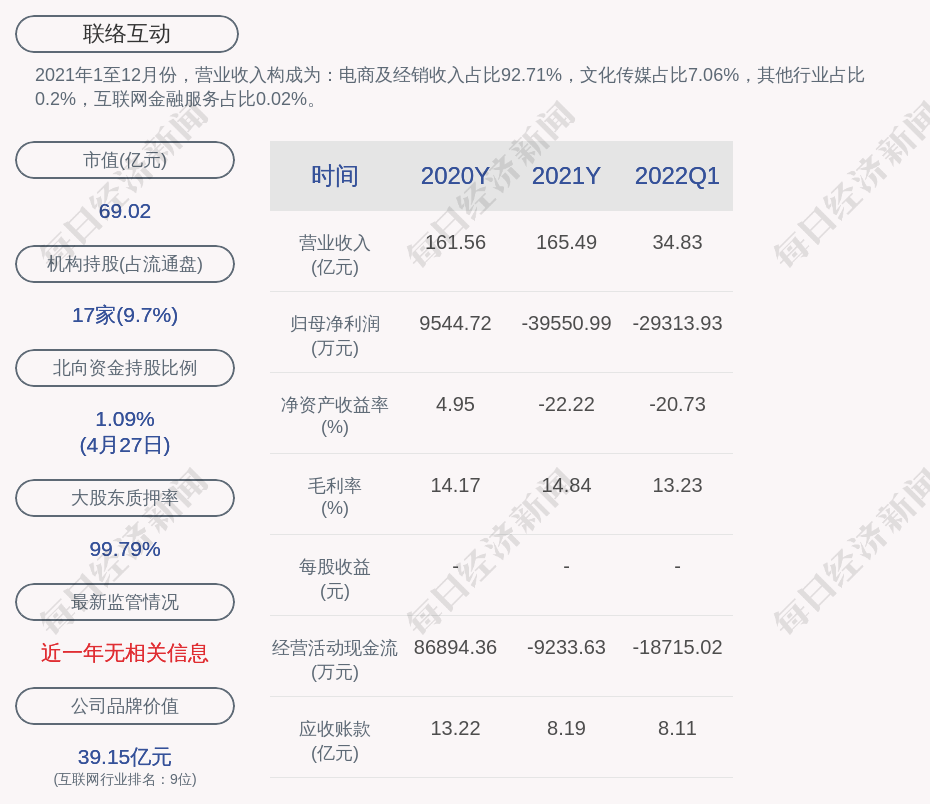Click the 时间 column header

(x=335, y=176)
